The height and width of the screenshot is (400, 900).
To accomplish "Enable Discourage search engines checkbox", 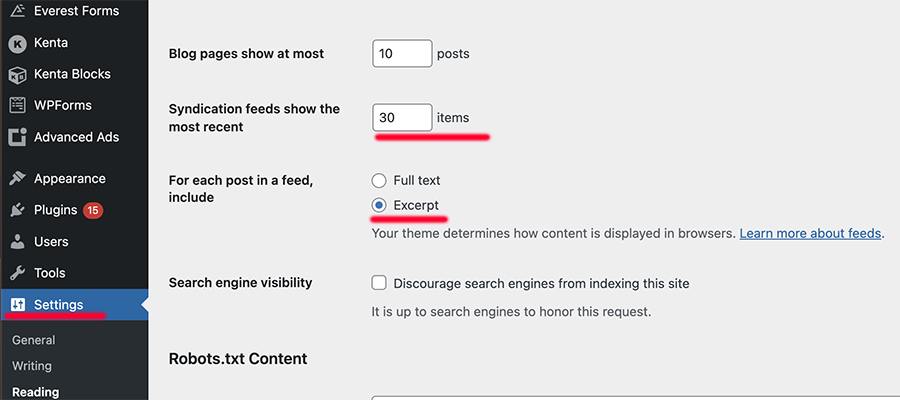I will point(379,283).
